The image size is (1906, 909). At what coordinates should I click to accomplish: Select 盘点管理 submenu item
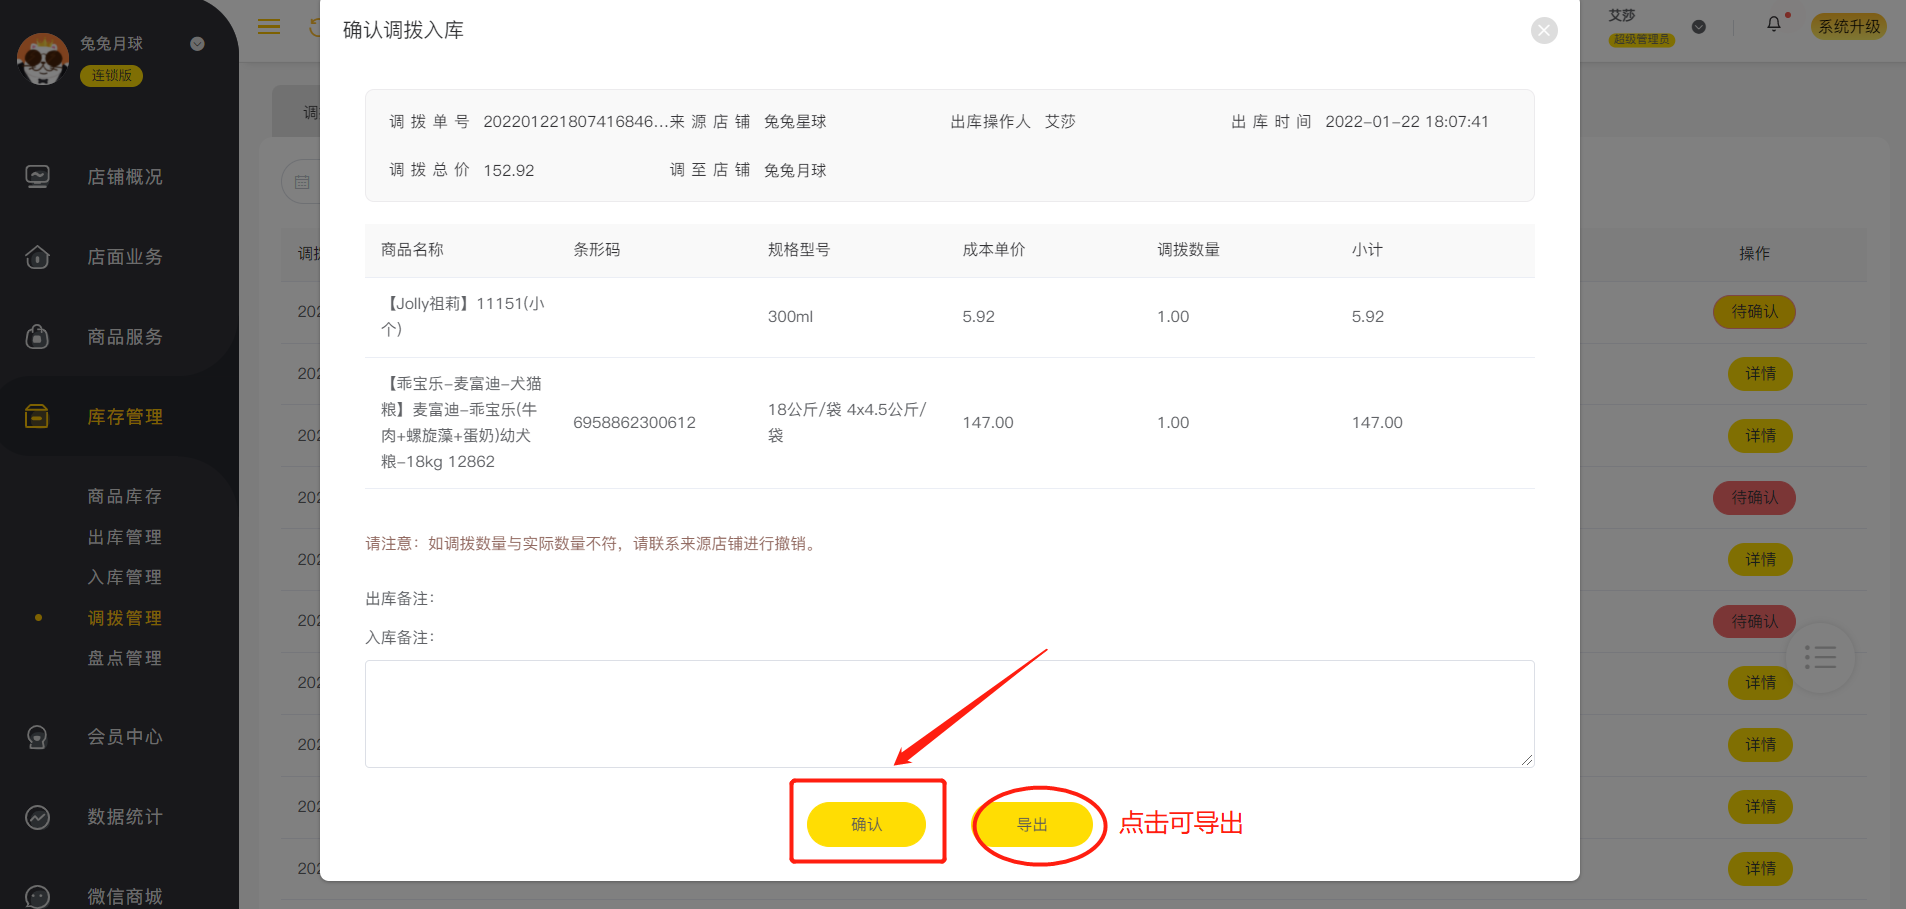124,658
